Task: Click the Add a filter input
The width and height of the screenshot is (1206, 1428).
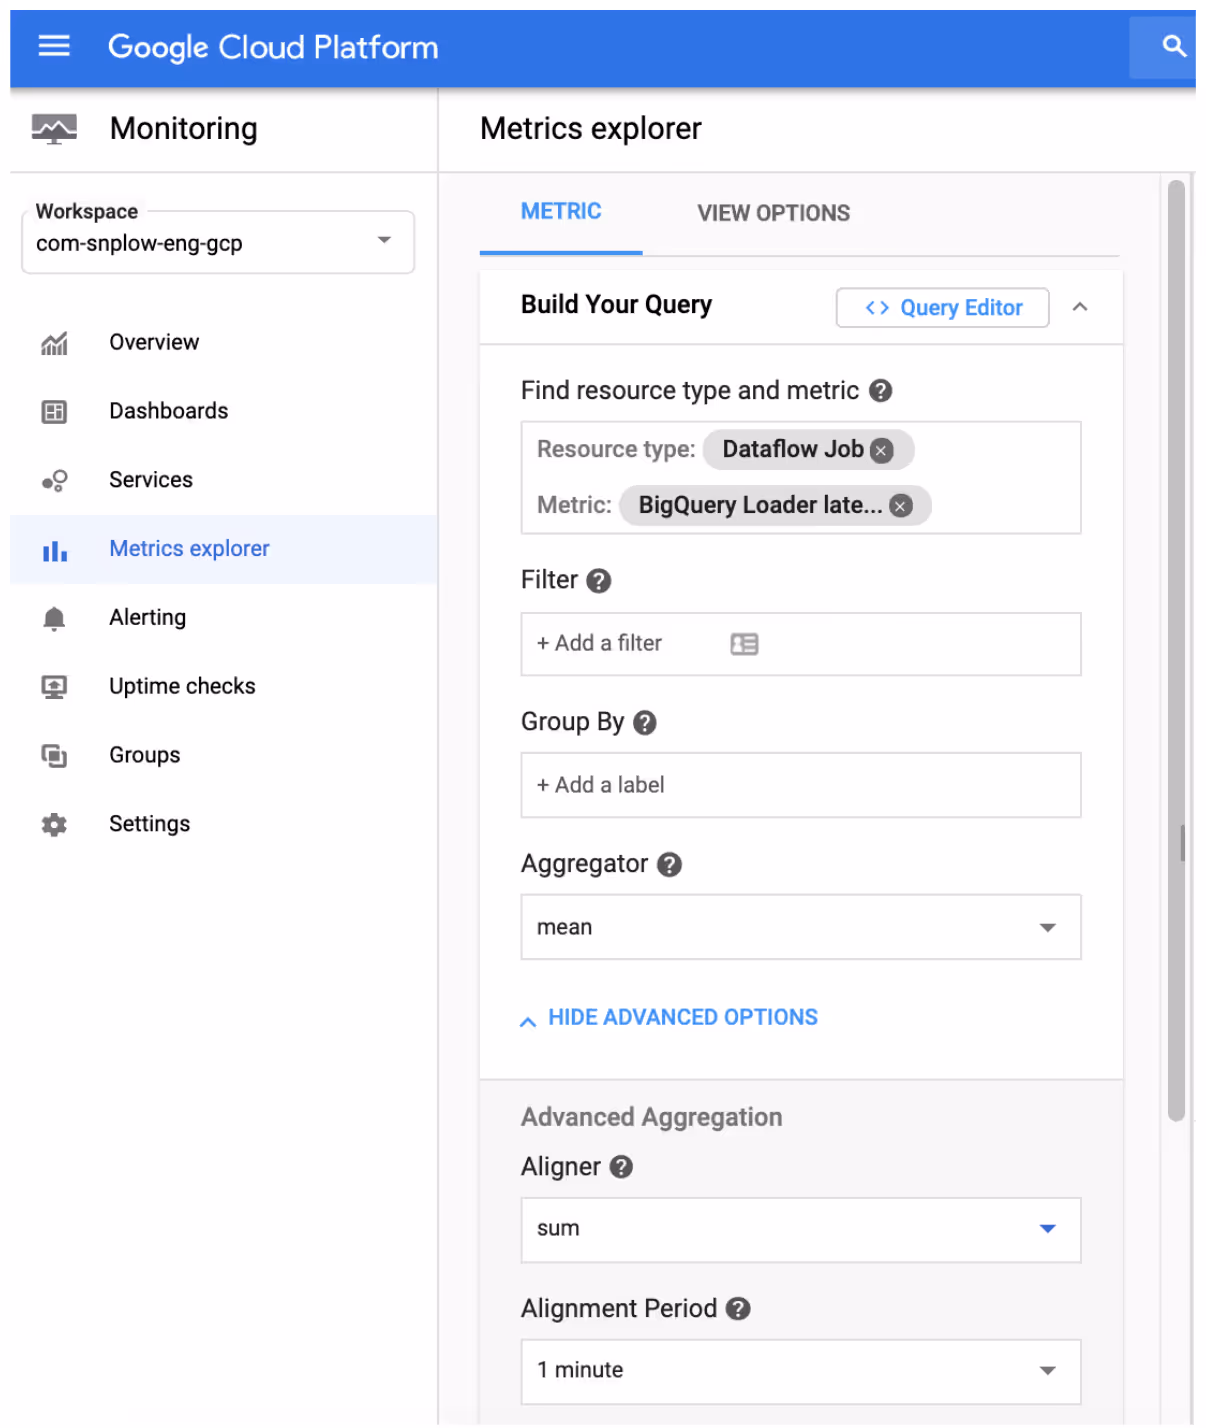Action: [x=800, y=644]
